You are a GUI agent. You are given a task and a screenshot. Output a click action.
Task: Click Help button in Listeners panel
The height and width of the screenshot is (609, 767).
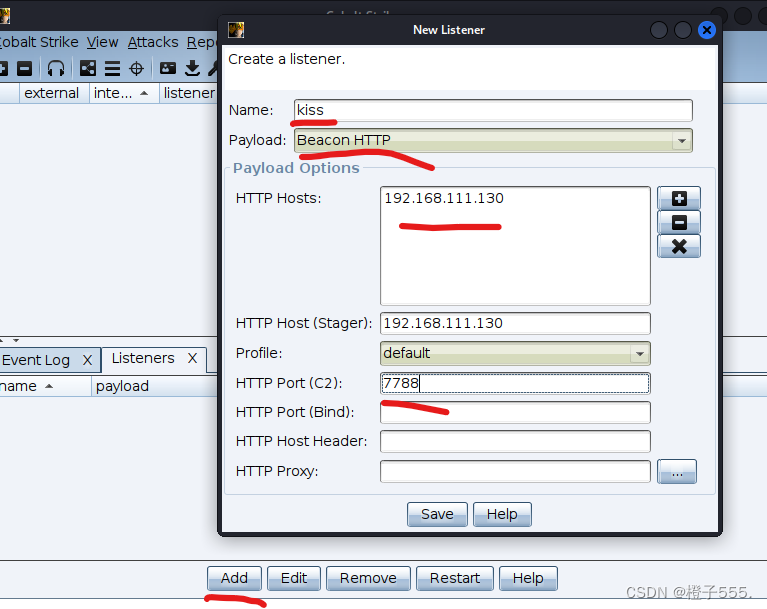528,578
